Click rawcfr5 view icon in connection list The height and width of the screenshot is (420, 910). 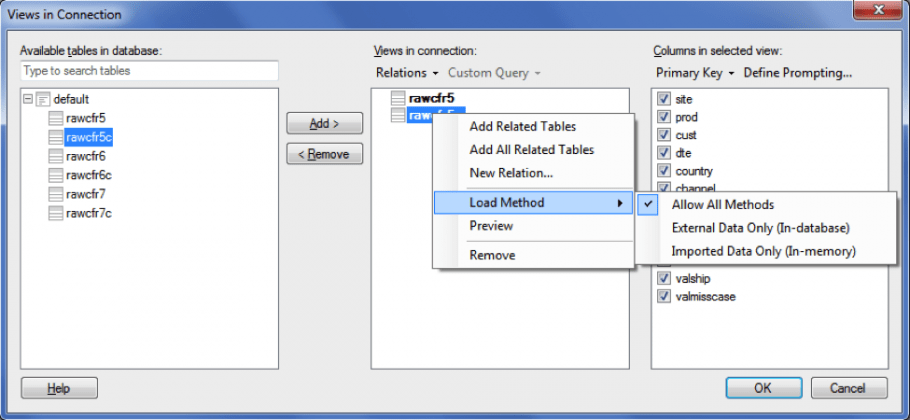tap(398, 98)
